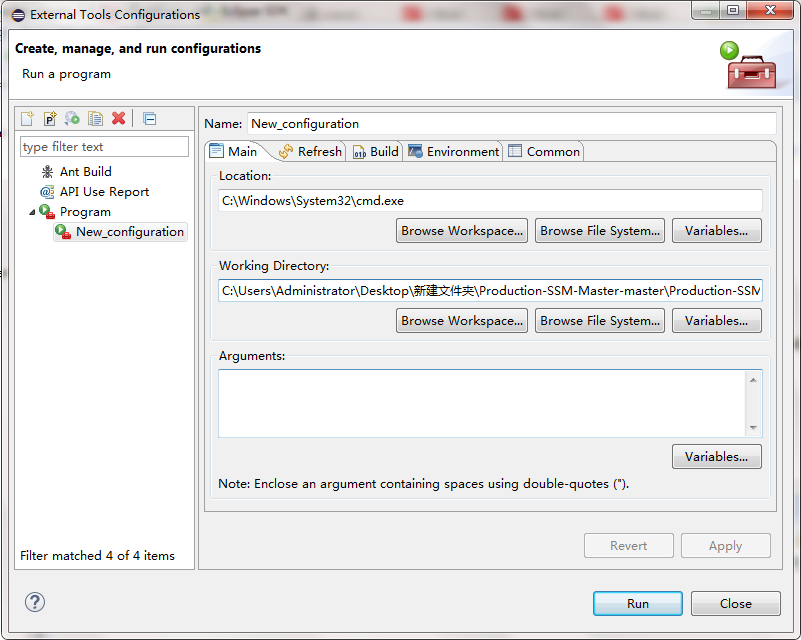Open the Build tab
This screenshot has width=801, height=640.
376,152
